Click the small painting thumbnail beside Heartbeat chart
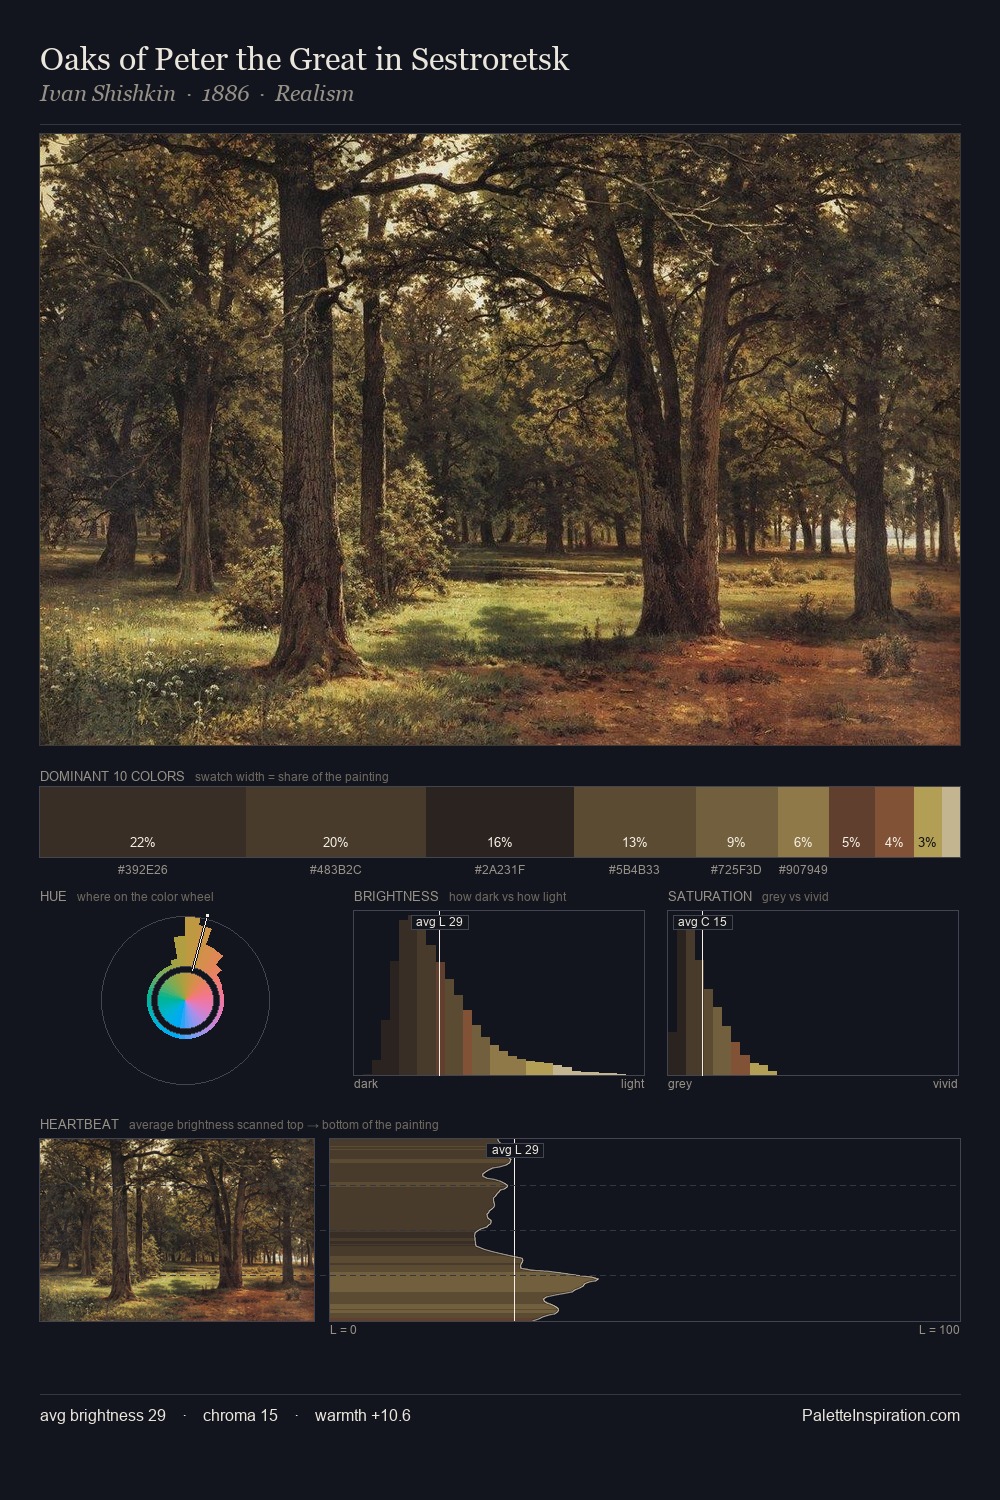The width and height of the screenshot is (1000, 1500). (x=177, y=1230)
